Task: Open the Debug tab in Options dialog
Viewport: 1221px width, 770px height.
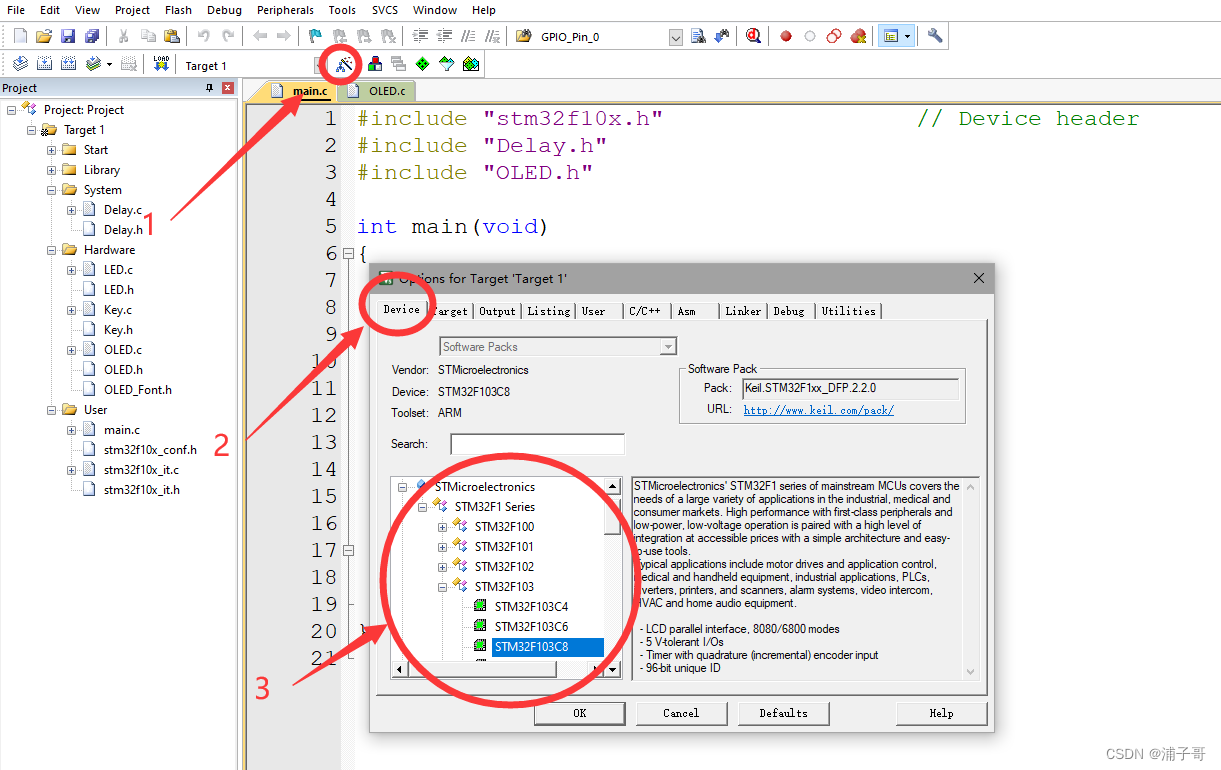Action: (x=789, y=311)
